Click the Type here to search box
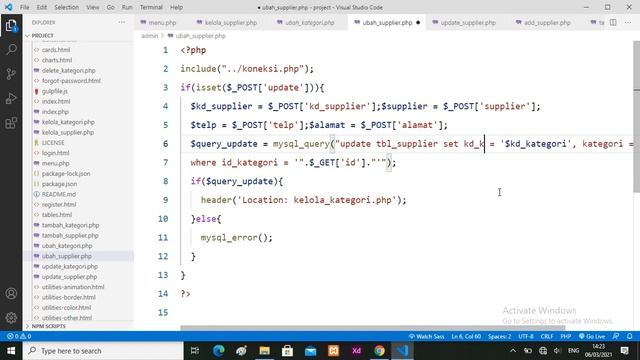The image size is (640, 360). coord(103,351)
